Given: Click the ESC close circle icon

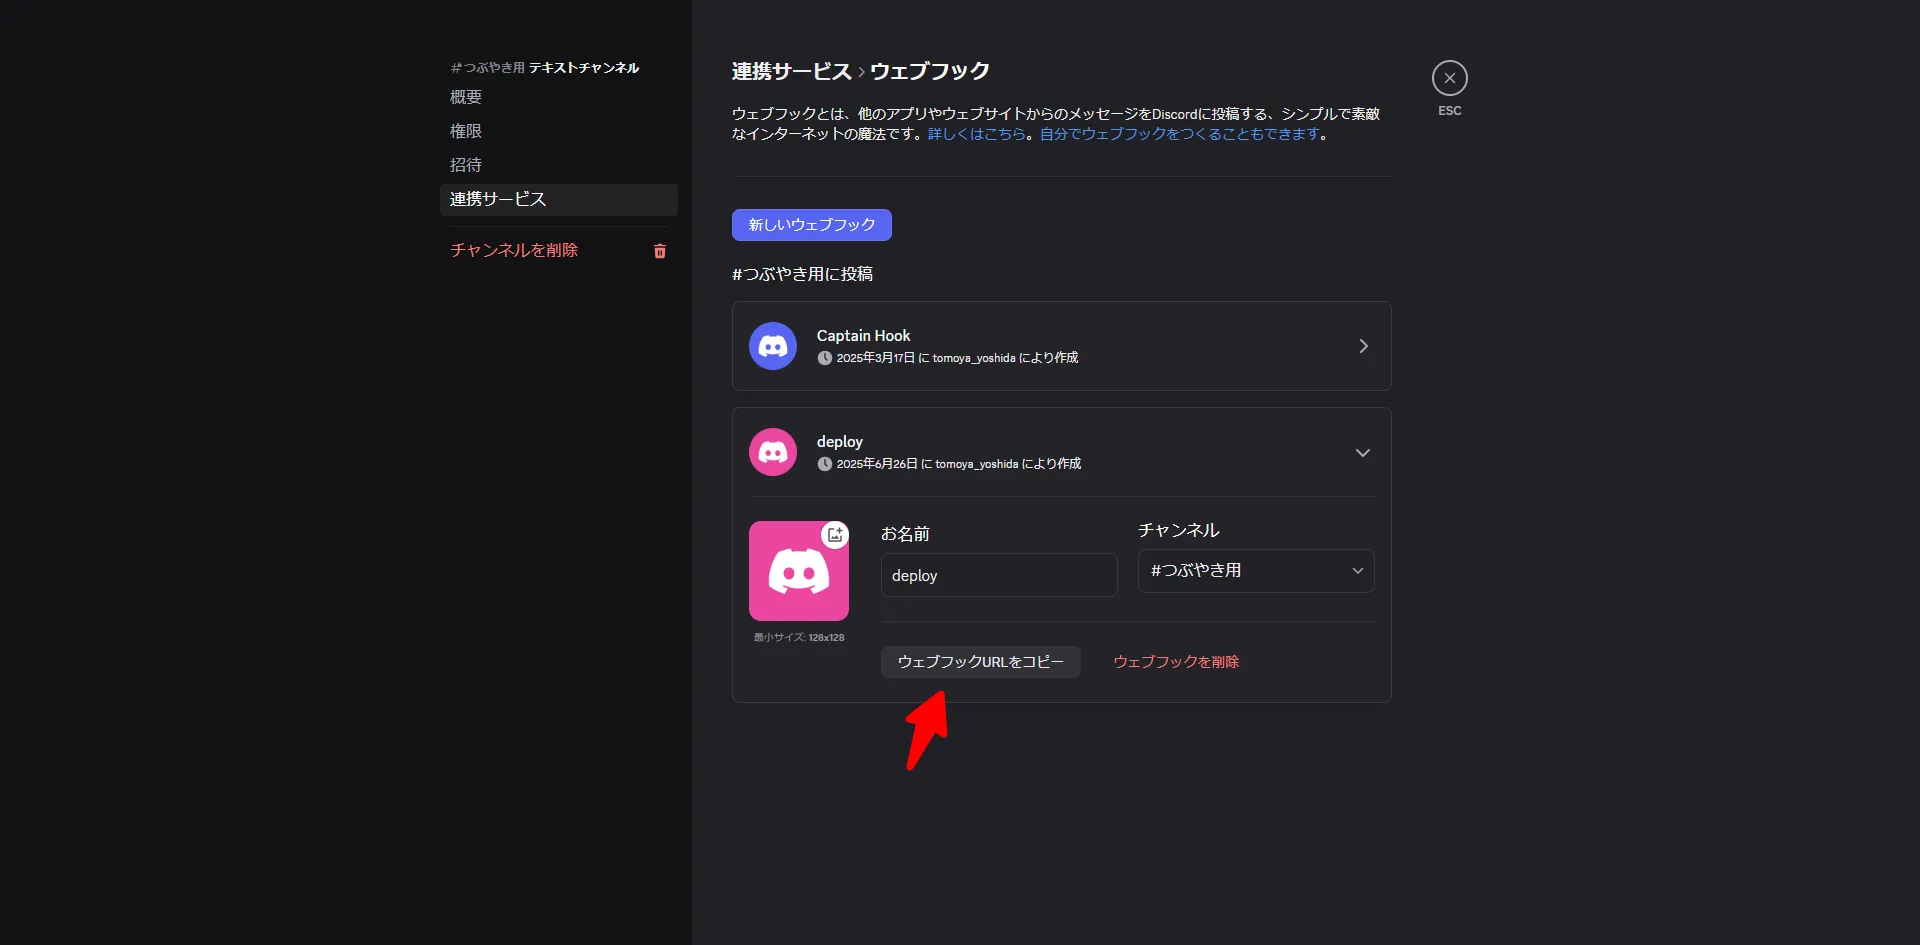Looking at the screenshot, I should (x=1449, y=78).
